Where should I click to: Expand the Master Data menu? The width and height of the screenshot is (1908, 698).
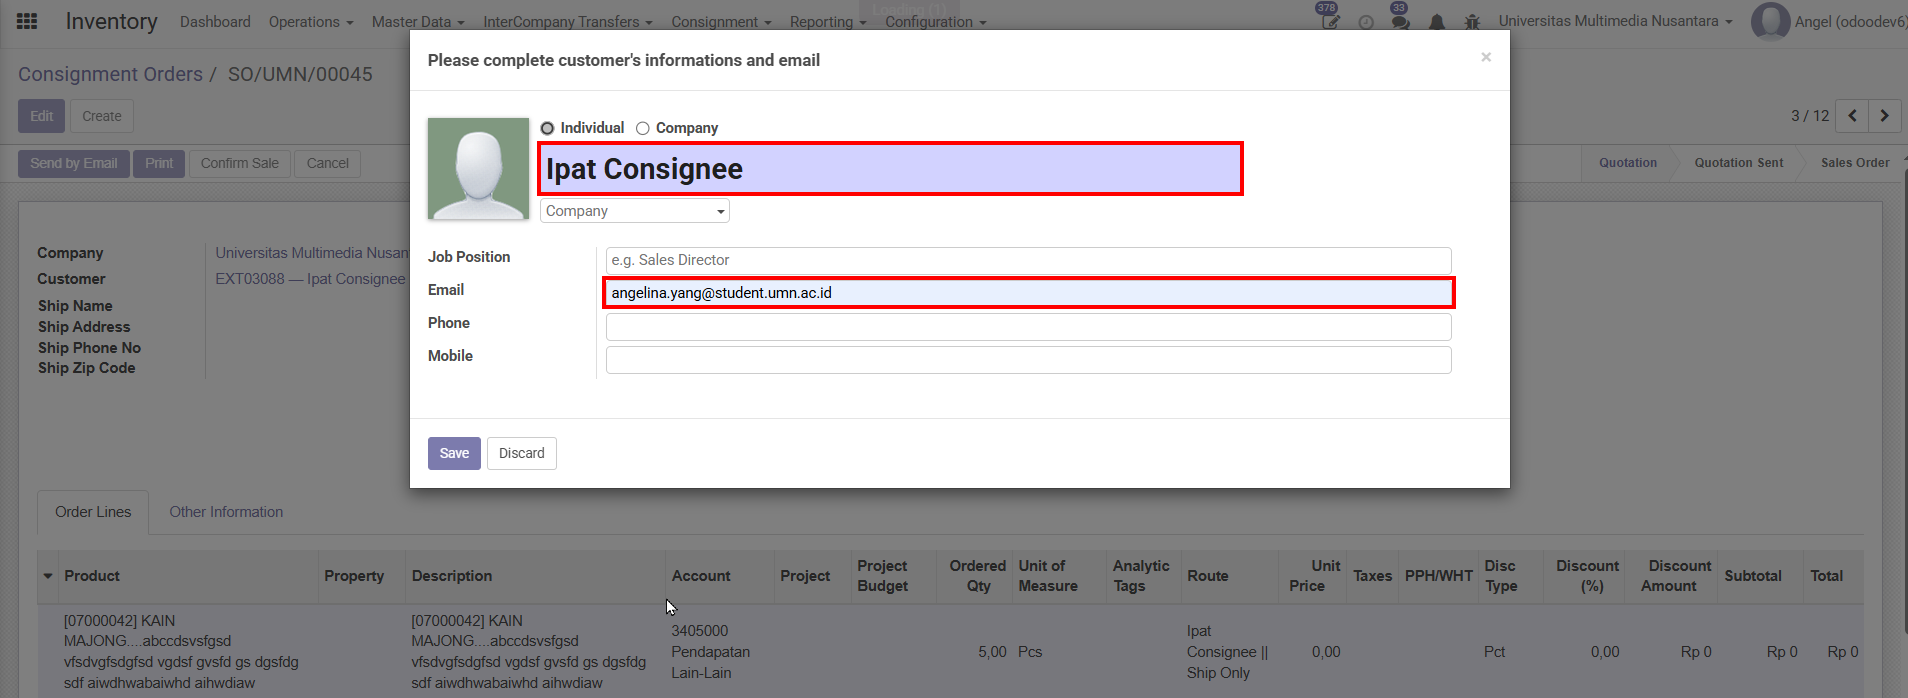pyautogui.click(x=417, y=22)
